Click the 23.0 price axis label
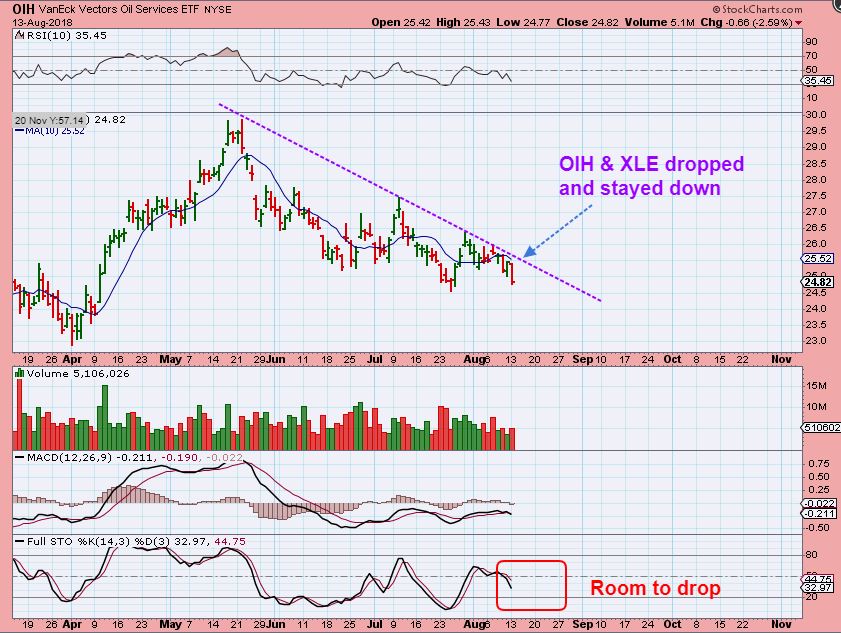841x633 pixels. pyautogui.click(x=815, y=341)
